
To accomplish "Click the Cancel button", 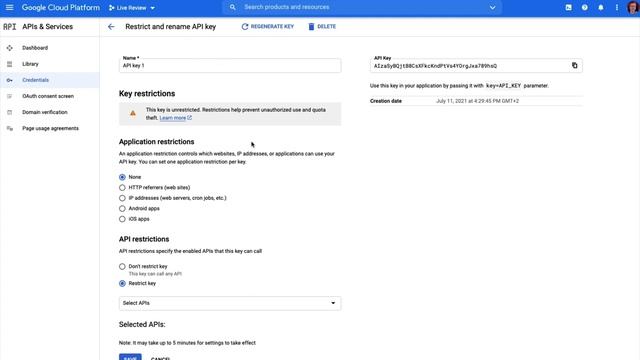I will click(160, 358).
